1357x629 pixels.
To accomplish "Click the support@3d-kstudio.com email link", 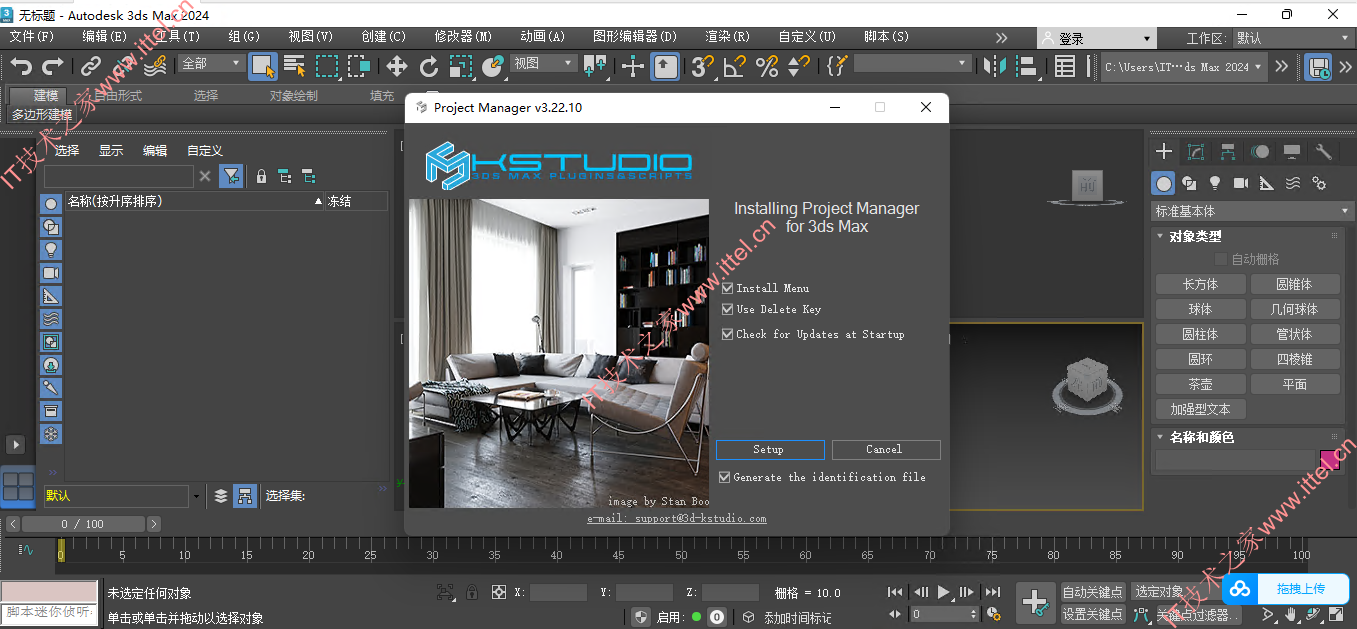I will [x=677, y=518].
